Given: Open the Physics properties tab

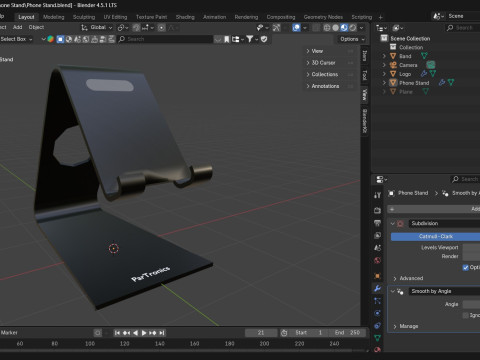Looking at the screenshot, I should coord(377,313).
